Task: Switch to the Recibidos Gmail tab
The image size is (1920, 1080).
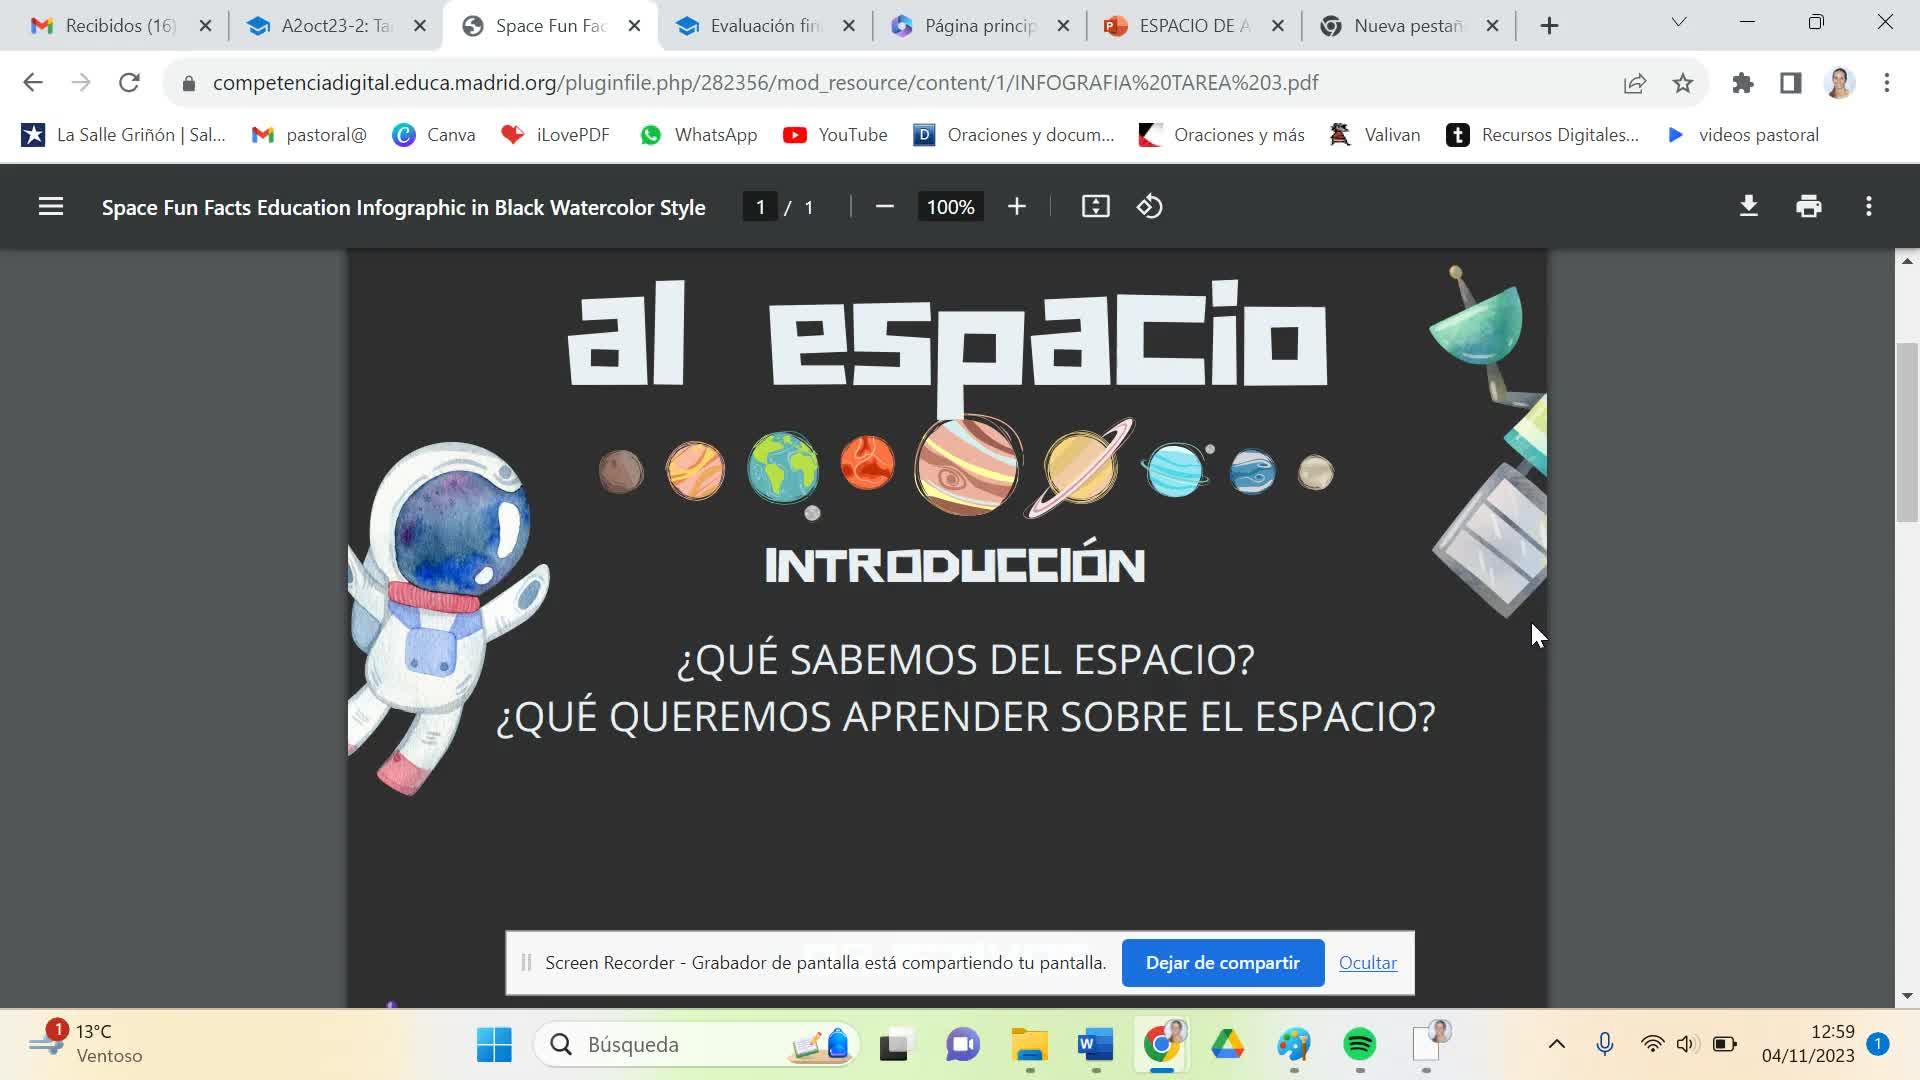Action: 119,26
